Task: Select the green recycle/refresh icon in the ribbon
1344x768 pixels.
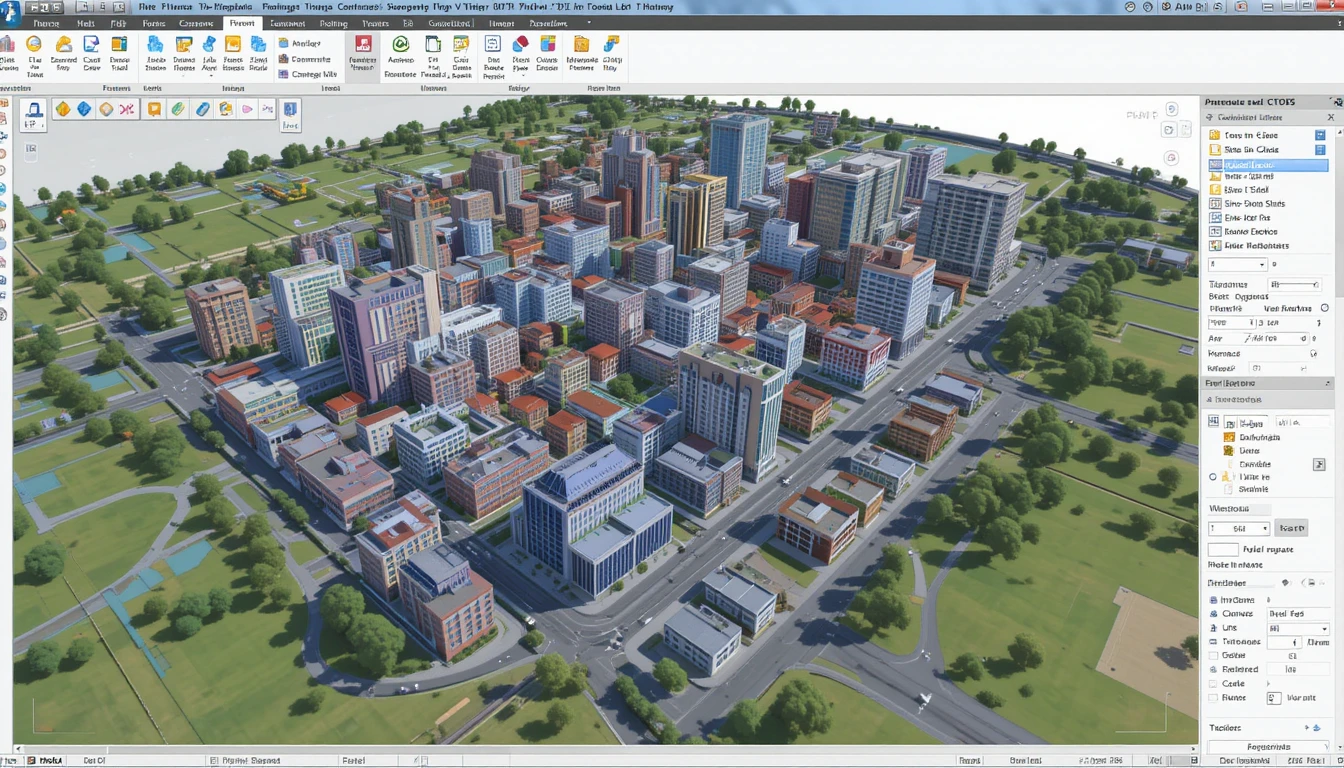Action: [x=400, y=46]
